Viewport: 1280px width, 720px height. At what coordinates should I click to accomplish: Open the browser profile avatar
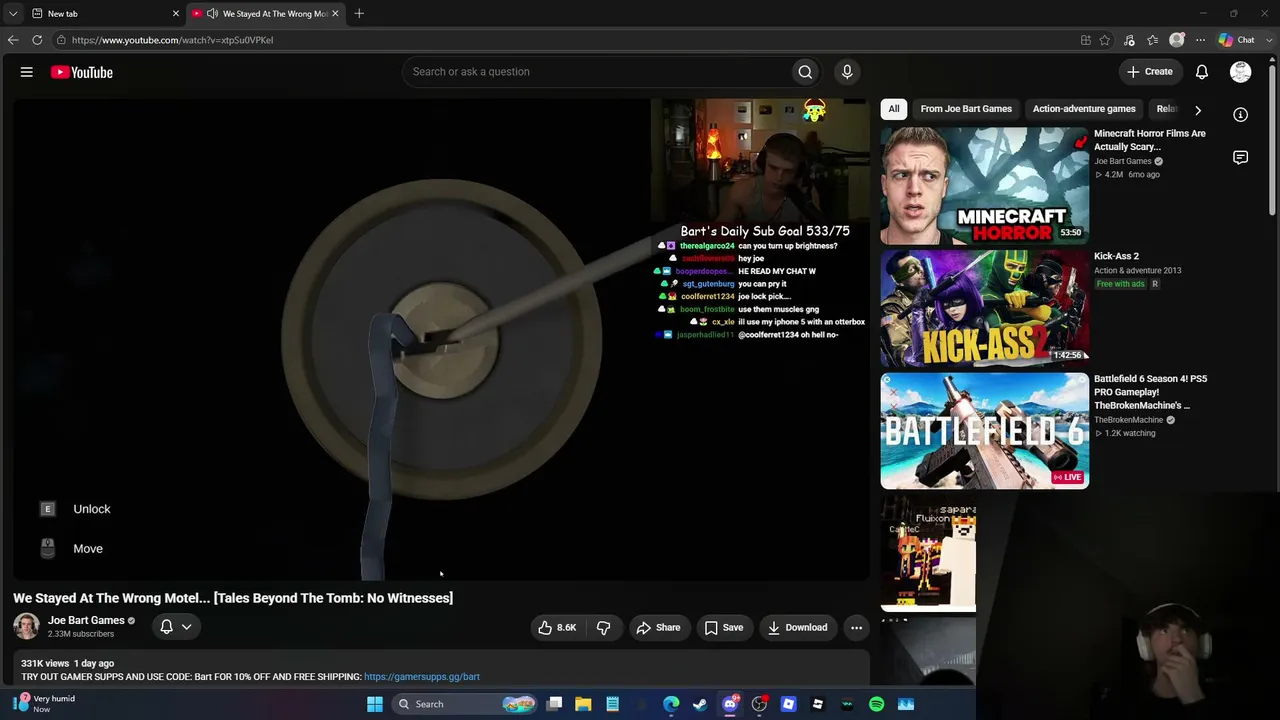[x=1177, y=40]
